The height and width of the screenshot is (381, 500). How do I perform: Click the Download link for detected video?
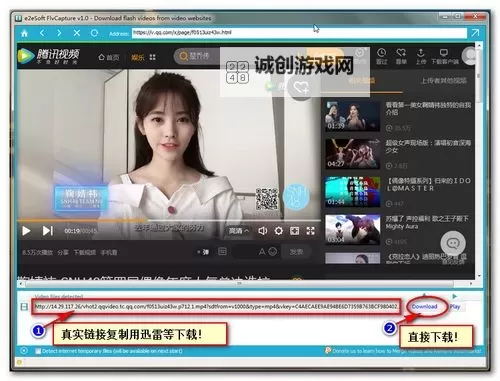(424, 306)
